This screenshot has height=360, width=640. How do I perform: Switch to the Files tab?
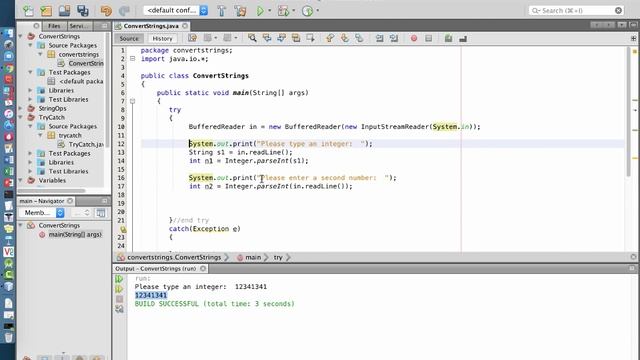54,26
